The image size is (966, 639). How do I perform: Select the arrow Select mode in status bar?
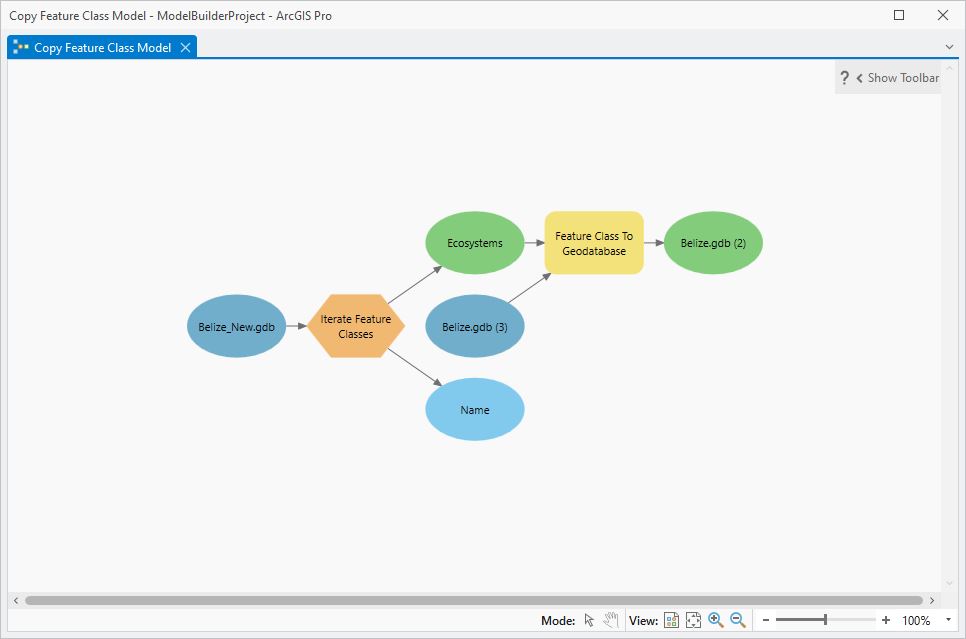[x=589, y=619]
